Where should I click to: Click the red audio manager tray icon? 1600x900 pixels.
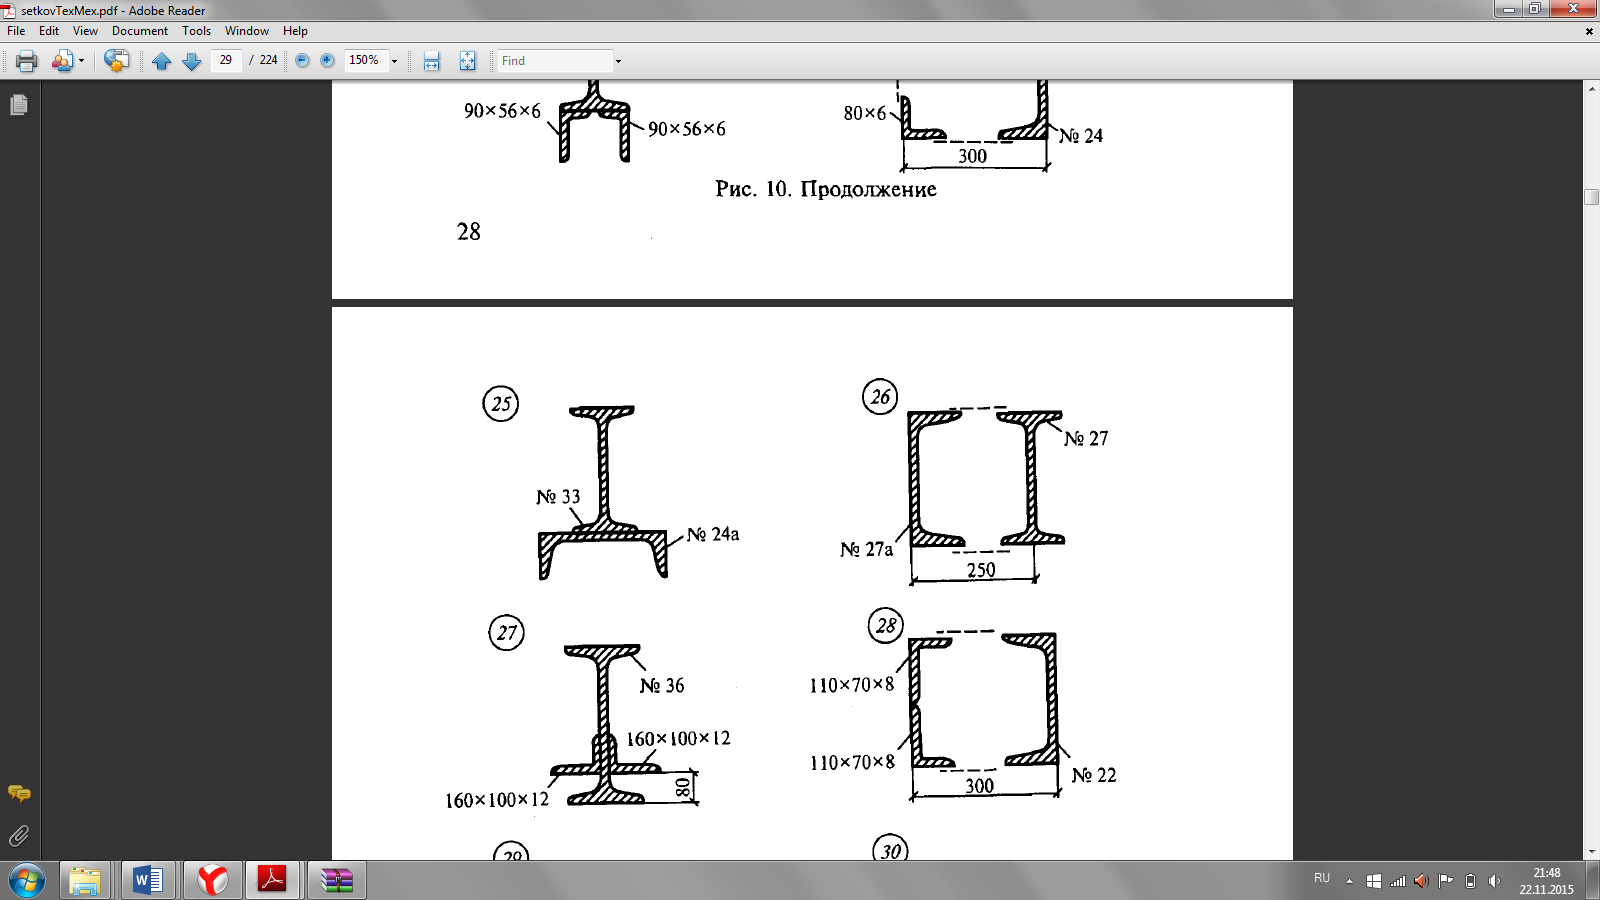[1421, 881]
